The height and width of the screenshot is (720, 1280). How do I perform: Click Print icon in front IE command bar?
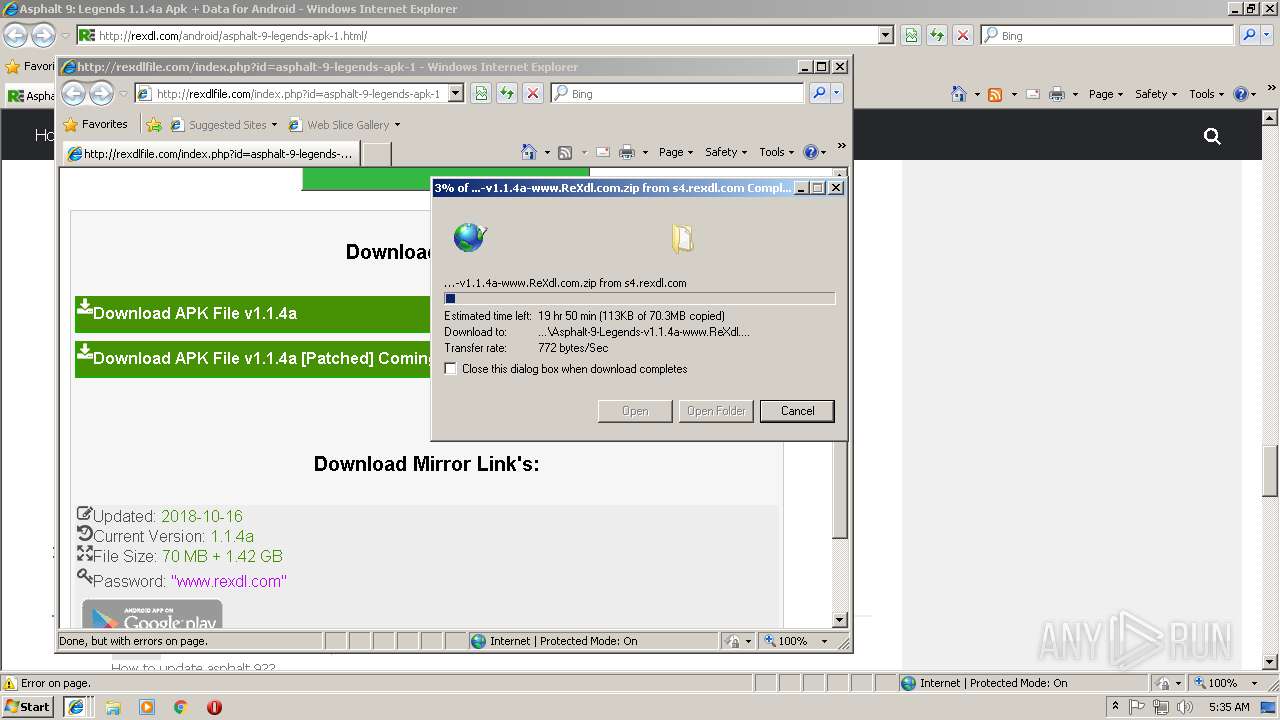pos(627,152)
